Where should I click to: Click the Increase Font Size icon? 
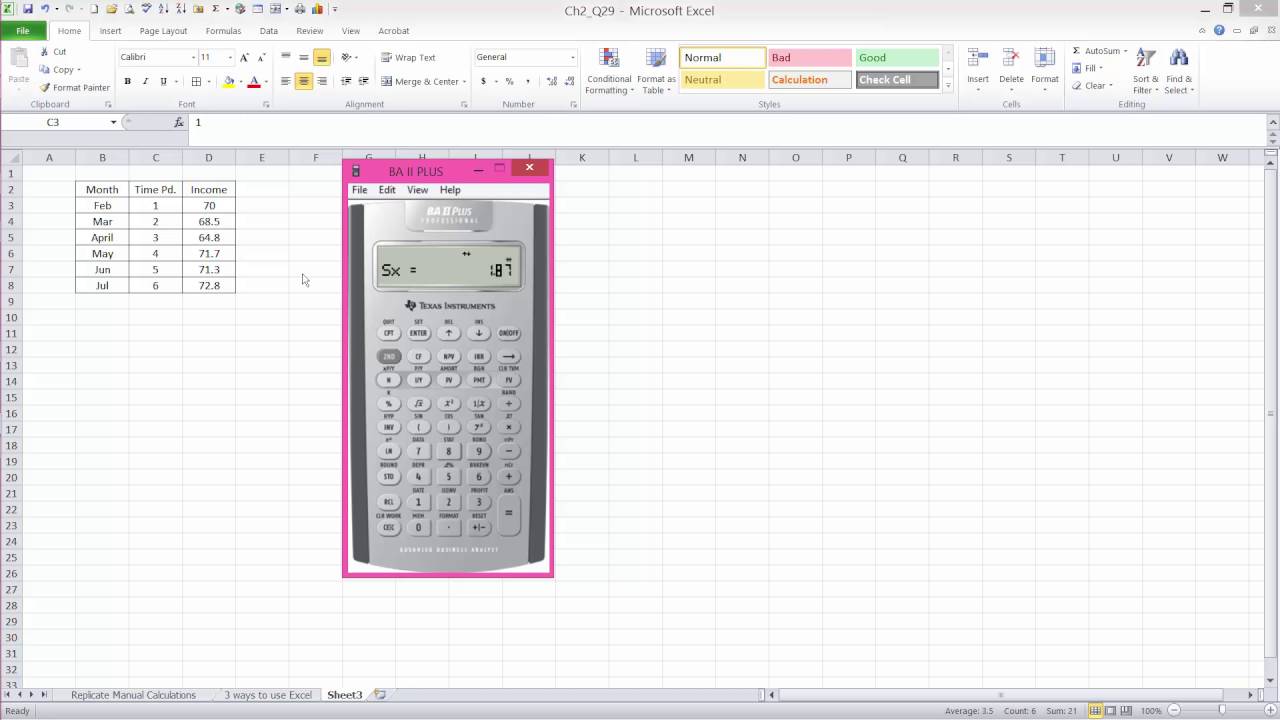click(x=244, y=58)
